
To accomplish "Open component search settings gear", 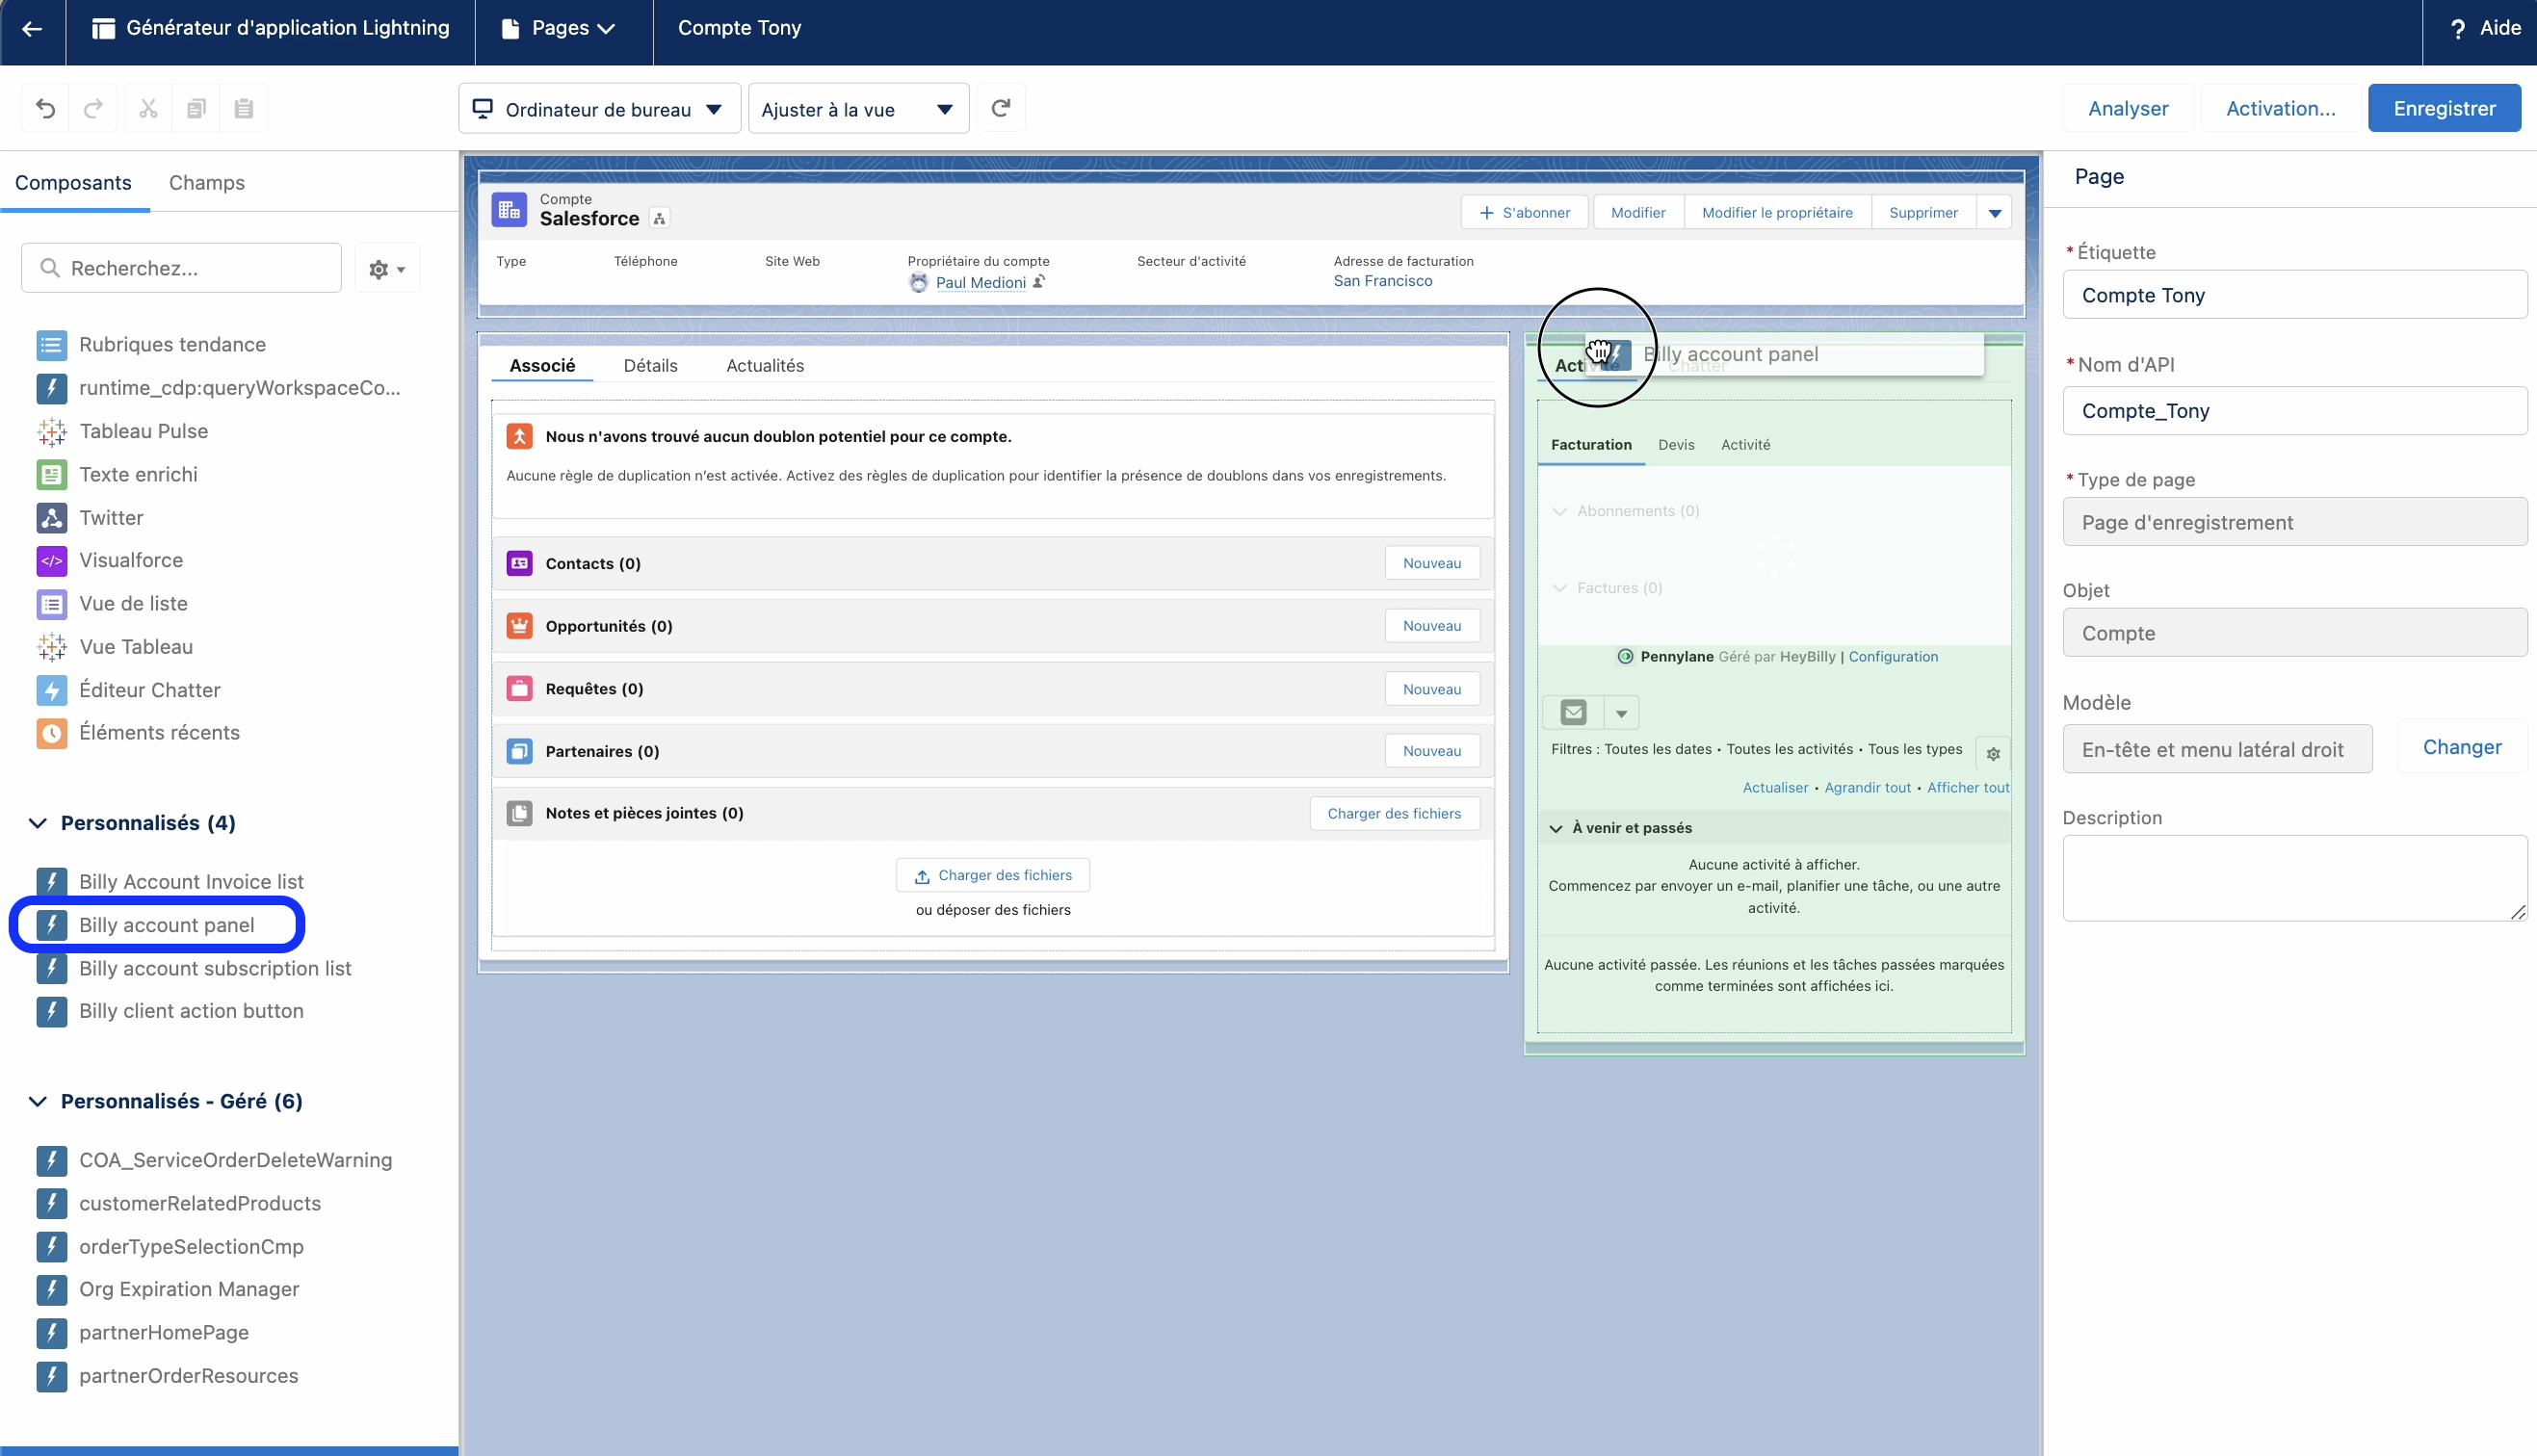I will click(x=387, y=269).
